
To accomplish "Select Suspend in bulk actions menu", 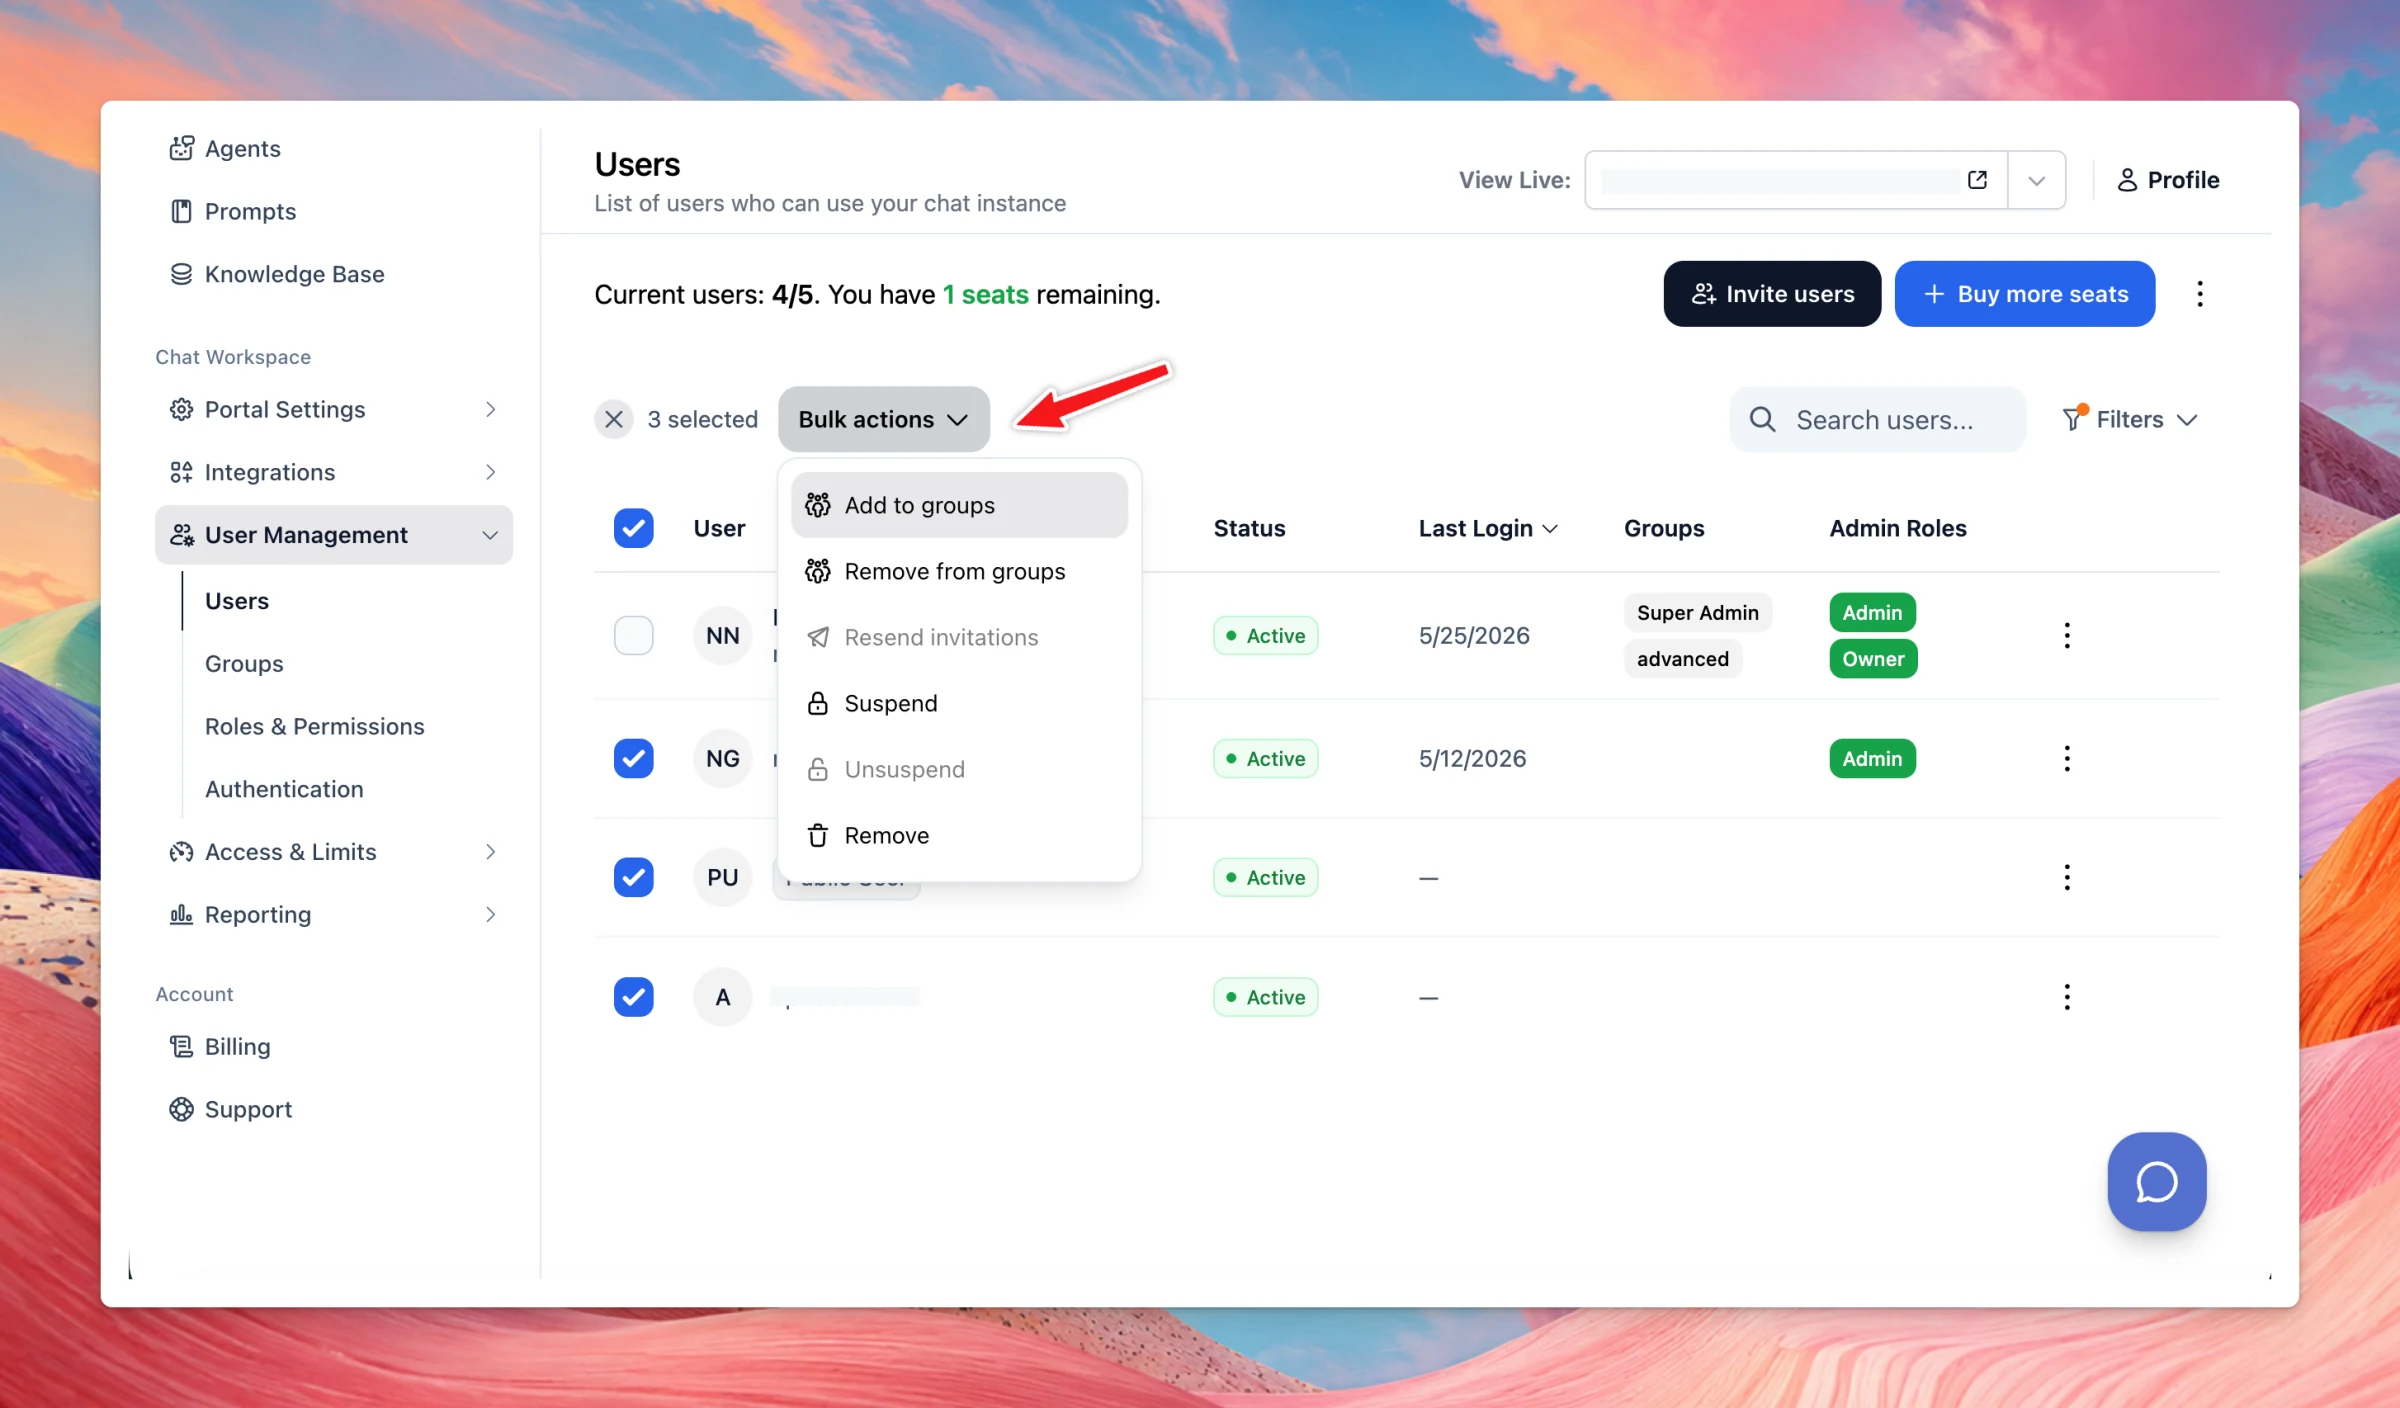I will tap(959, 703).
